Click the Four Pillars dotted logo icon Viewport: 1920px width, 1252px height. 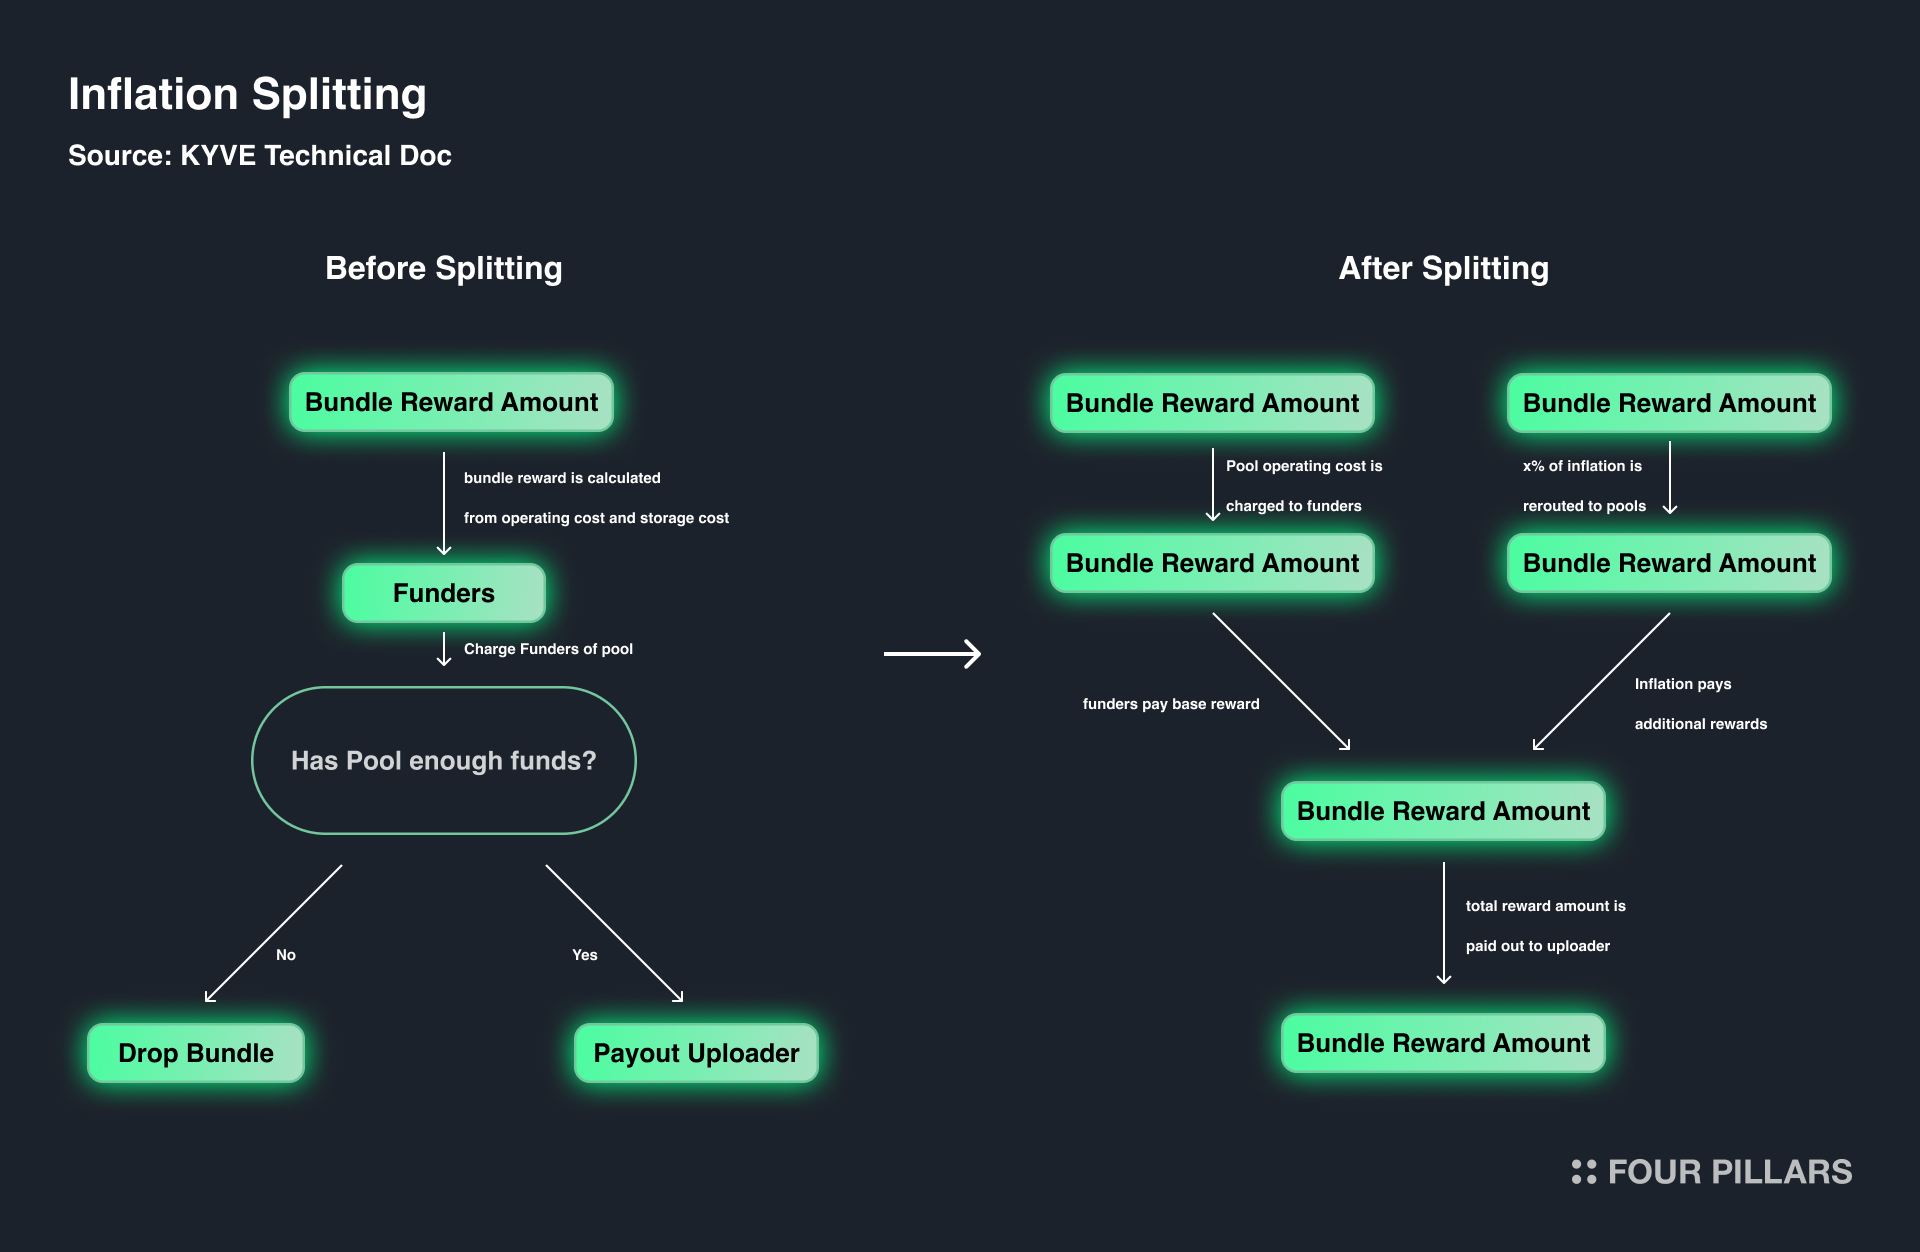click(x=1584, y=1172)
